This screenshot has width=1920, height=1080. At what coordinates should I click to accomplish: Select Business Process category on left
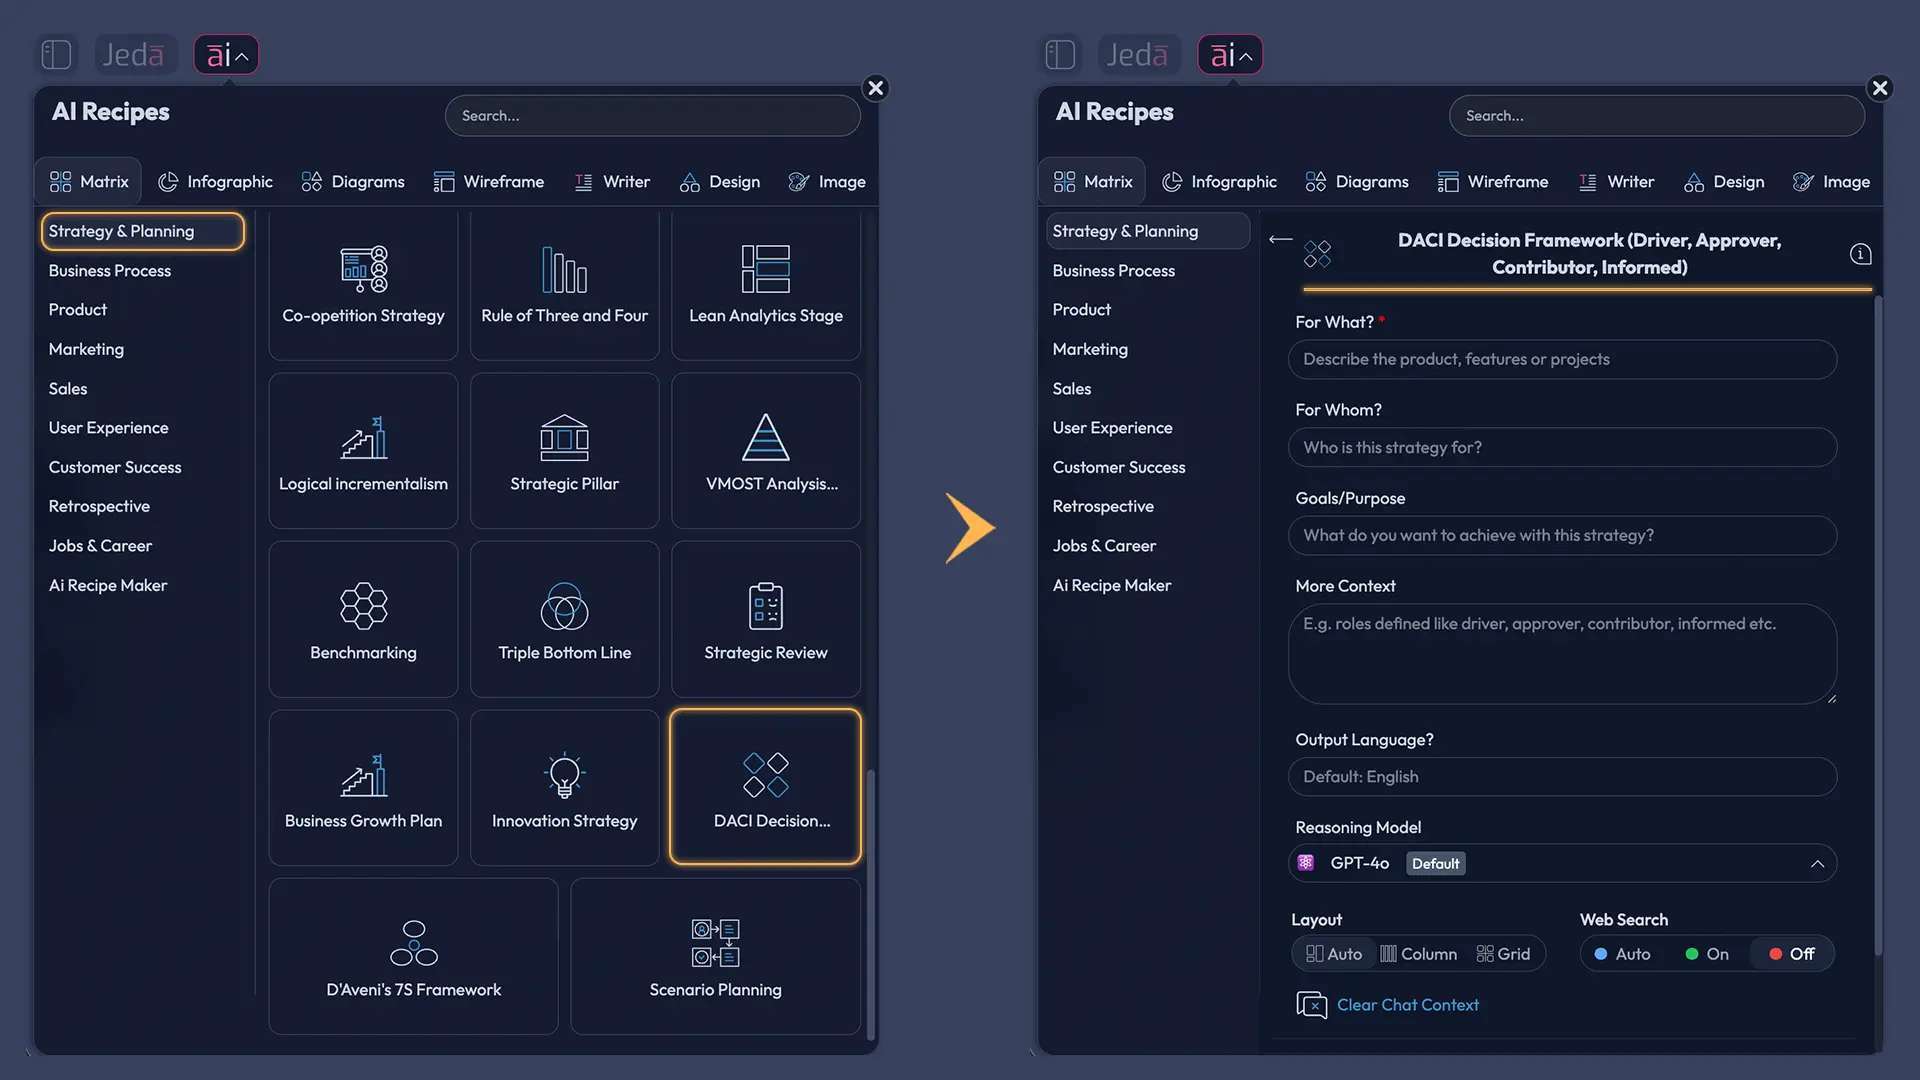pos(110,271)
